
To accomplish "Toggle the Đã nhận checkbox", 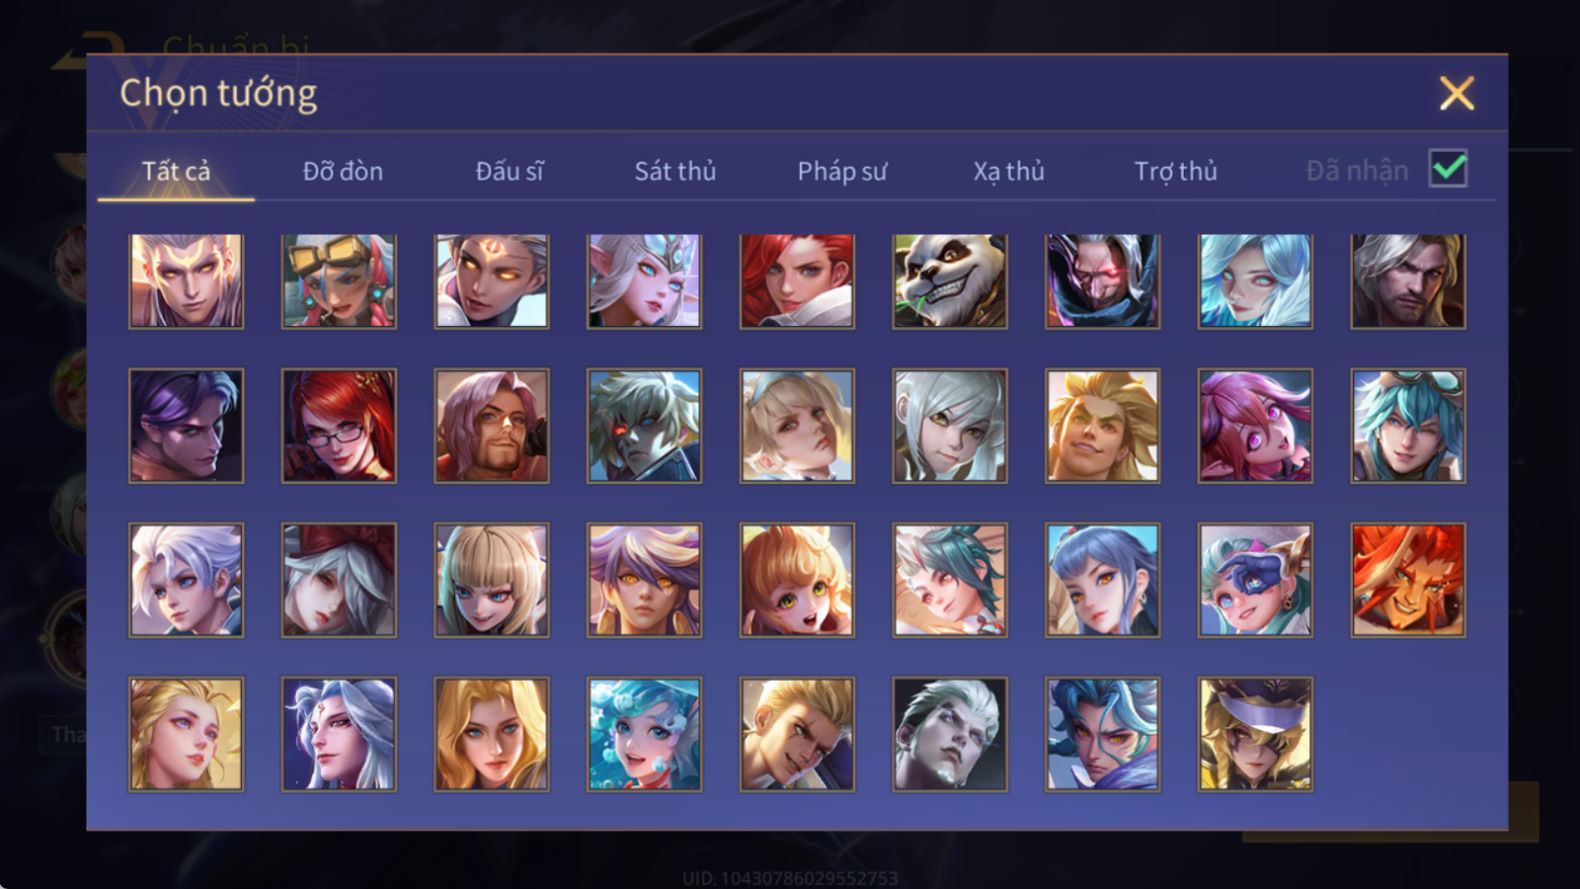I will 1448,169.
